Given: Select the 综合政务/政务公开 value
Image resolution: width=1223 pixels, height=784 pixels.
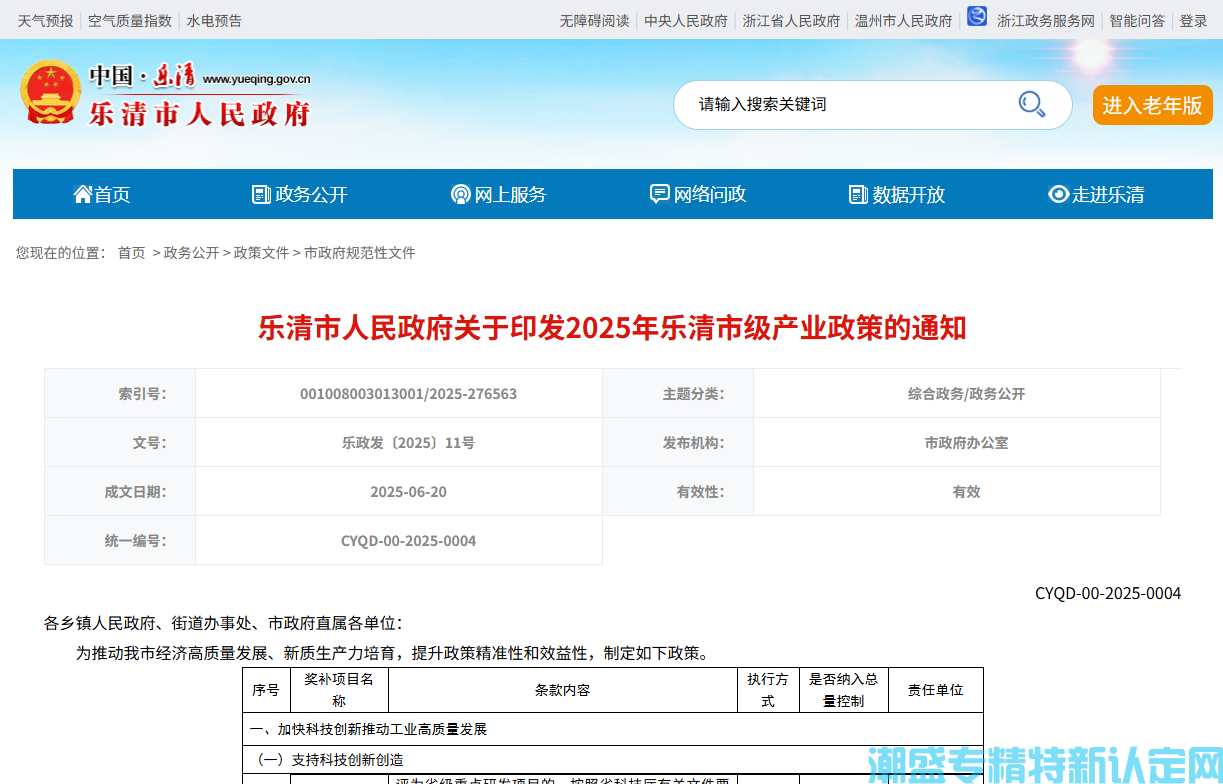Looking at the screenshot, I should point(966,394).
